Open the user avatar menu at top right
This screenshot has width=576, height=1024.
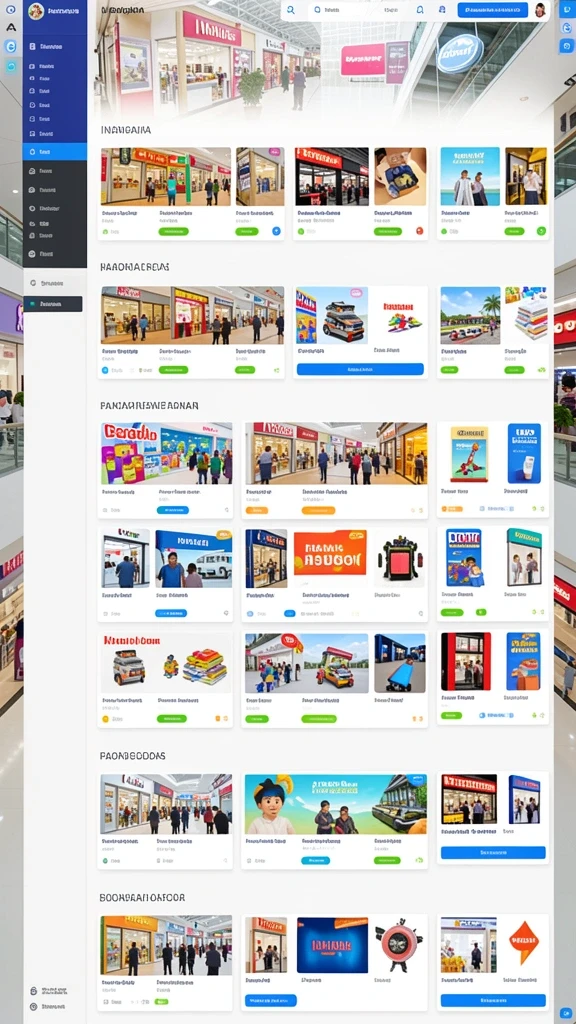click(x=540, y=10)
